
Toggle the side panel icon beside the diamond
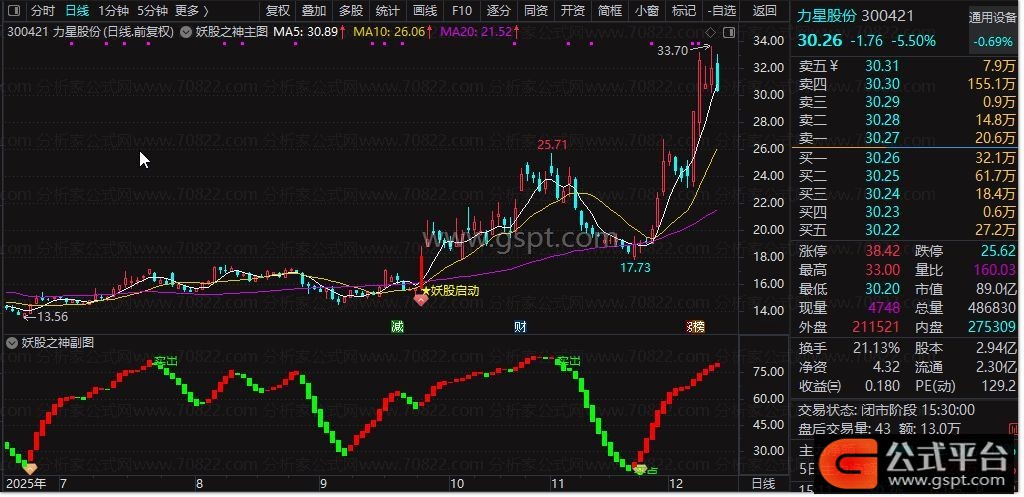click(x=727, y=31)
